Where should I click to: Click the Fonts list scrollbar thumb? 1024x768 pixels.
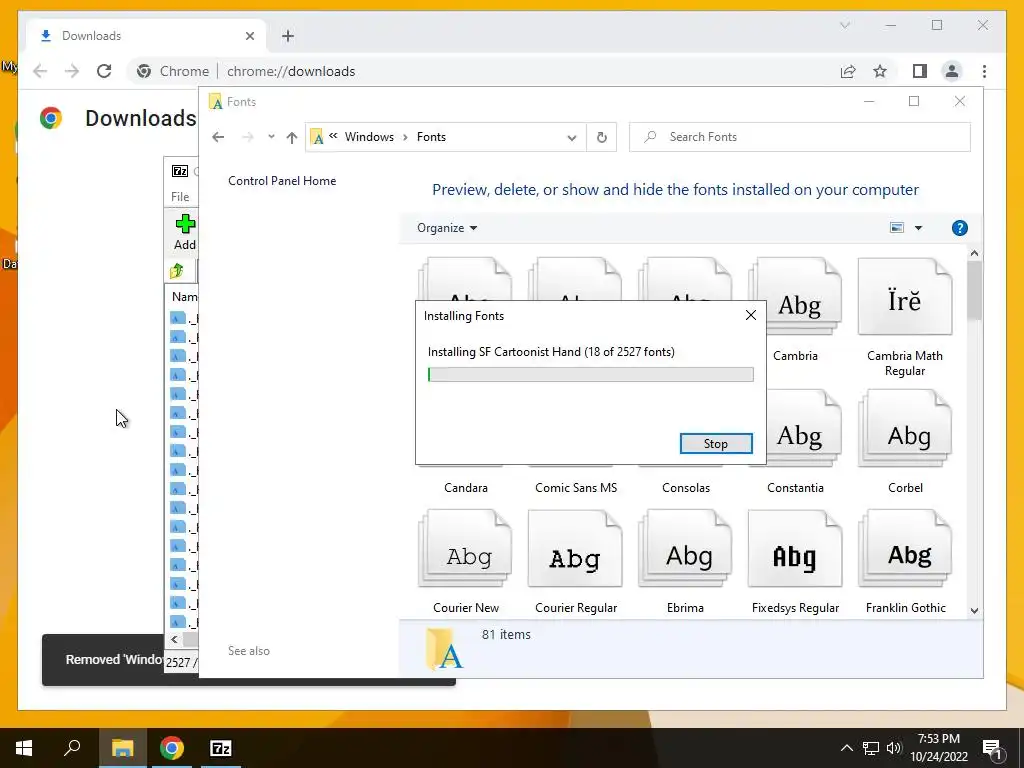[974, 290]
